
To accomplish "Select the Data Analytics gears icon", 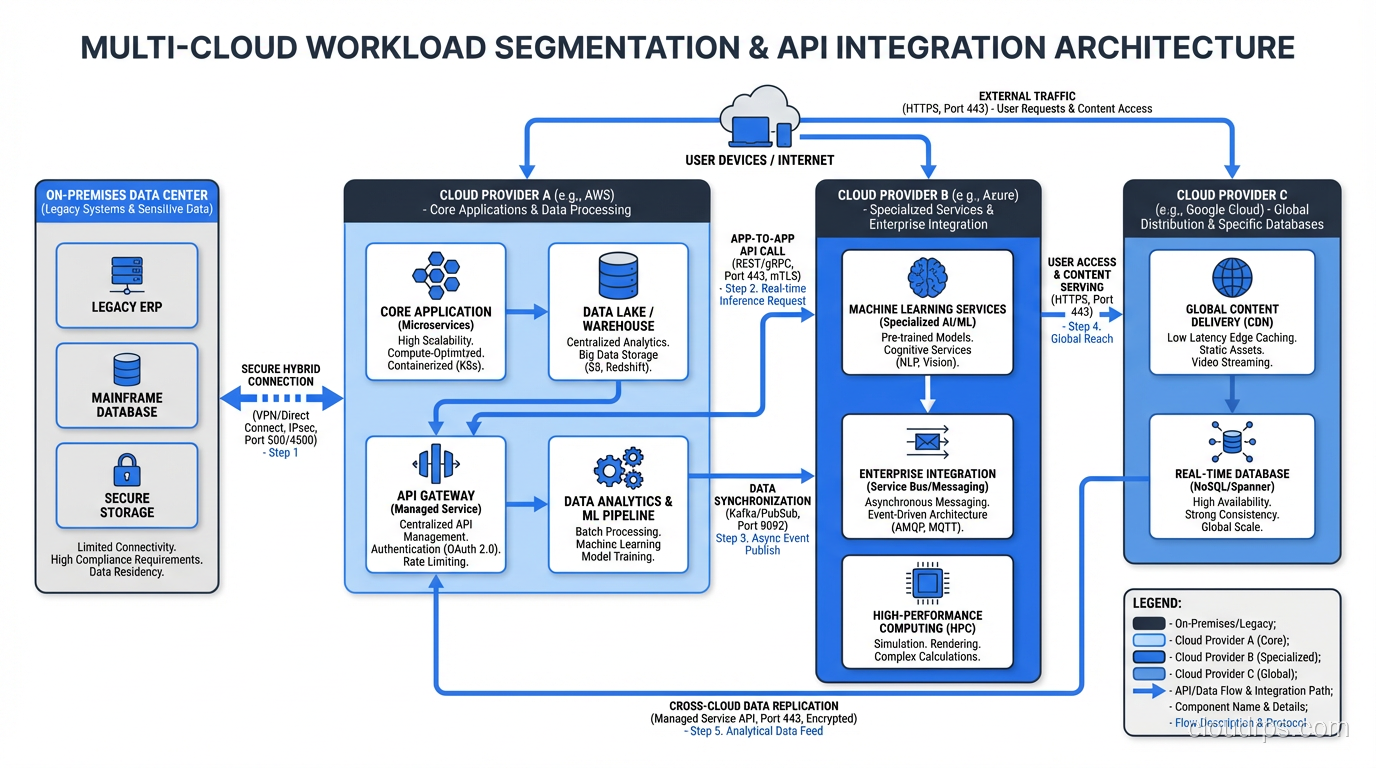I will [x=617, y=468].
